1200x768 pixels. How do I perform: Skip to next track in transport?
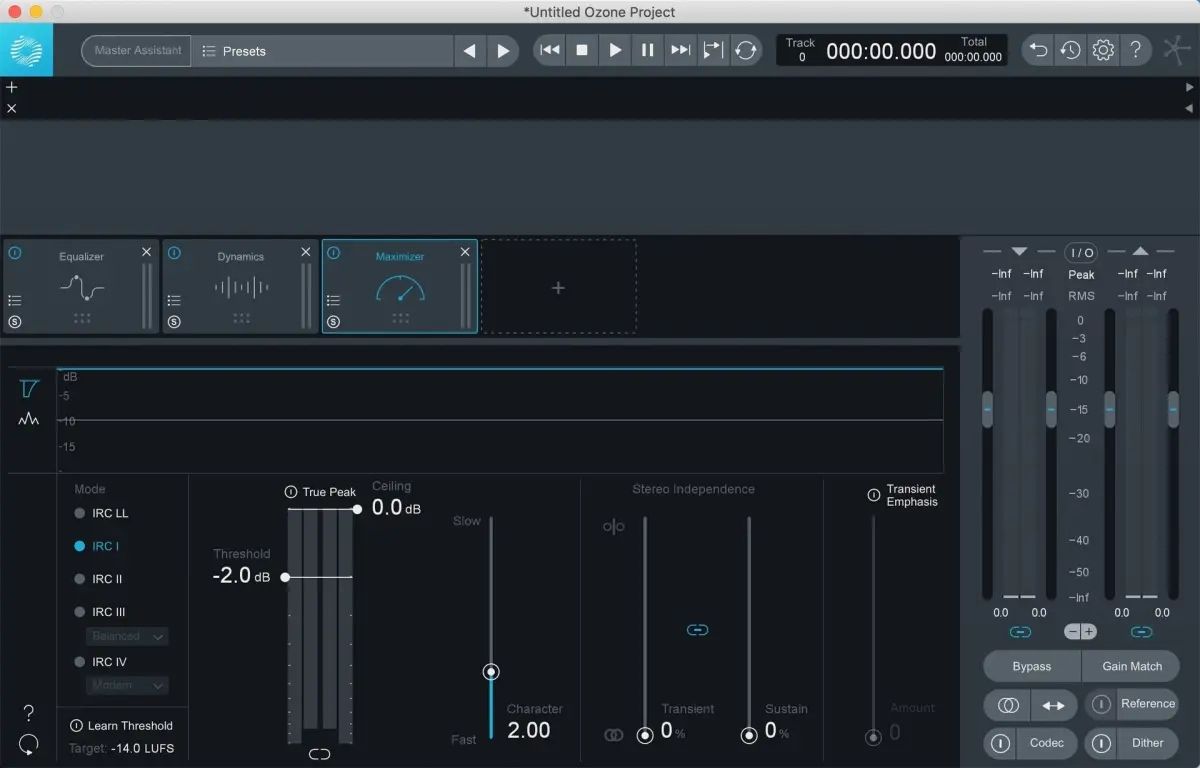681,50
